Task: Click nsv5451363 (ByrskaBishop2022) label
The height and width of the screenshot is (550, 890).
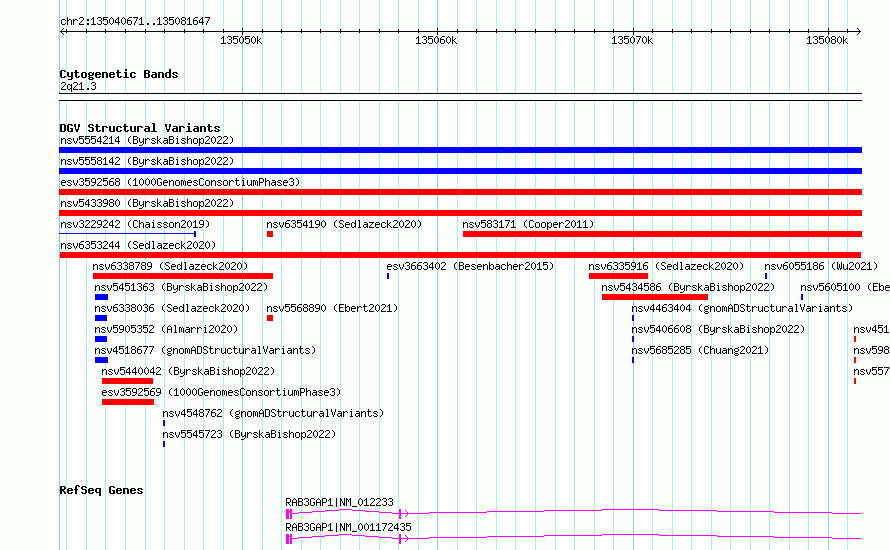Action: tap(181, 287)
